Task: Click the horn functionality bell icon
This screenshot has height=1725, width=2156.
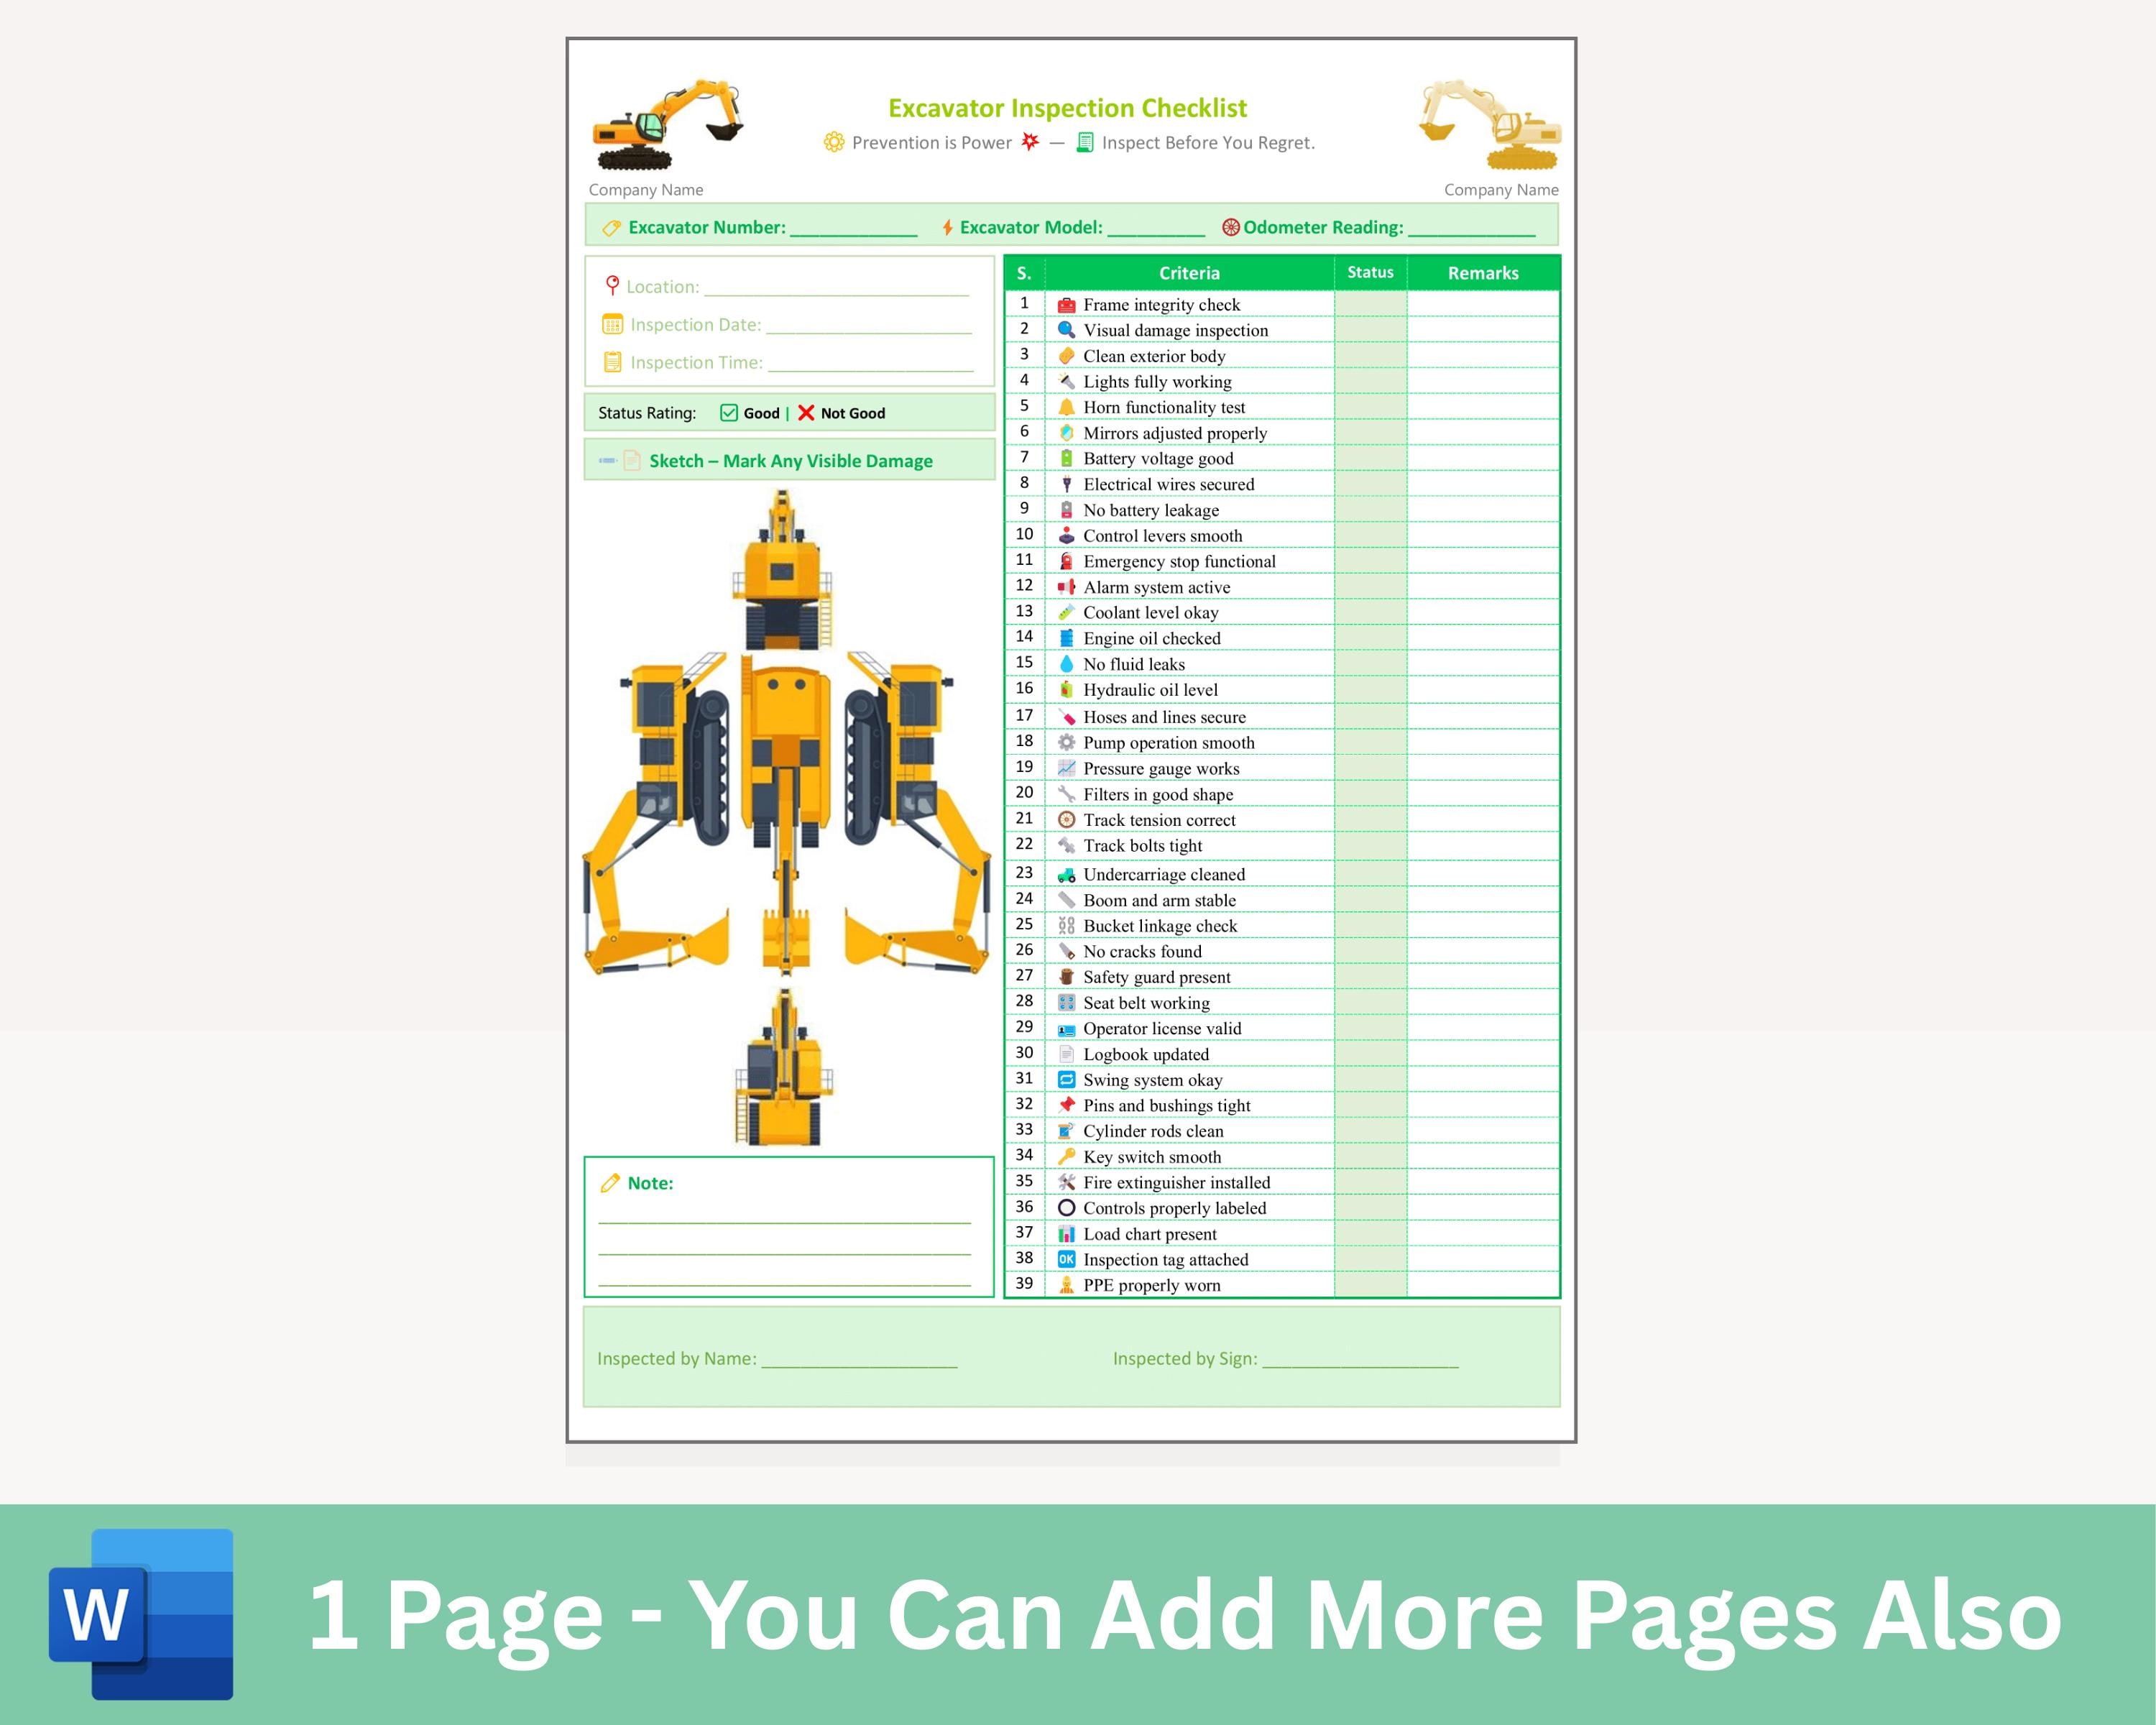Action: [1066, 407]
